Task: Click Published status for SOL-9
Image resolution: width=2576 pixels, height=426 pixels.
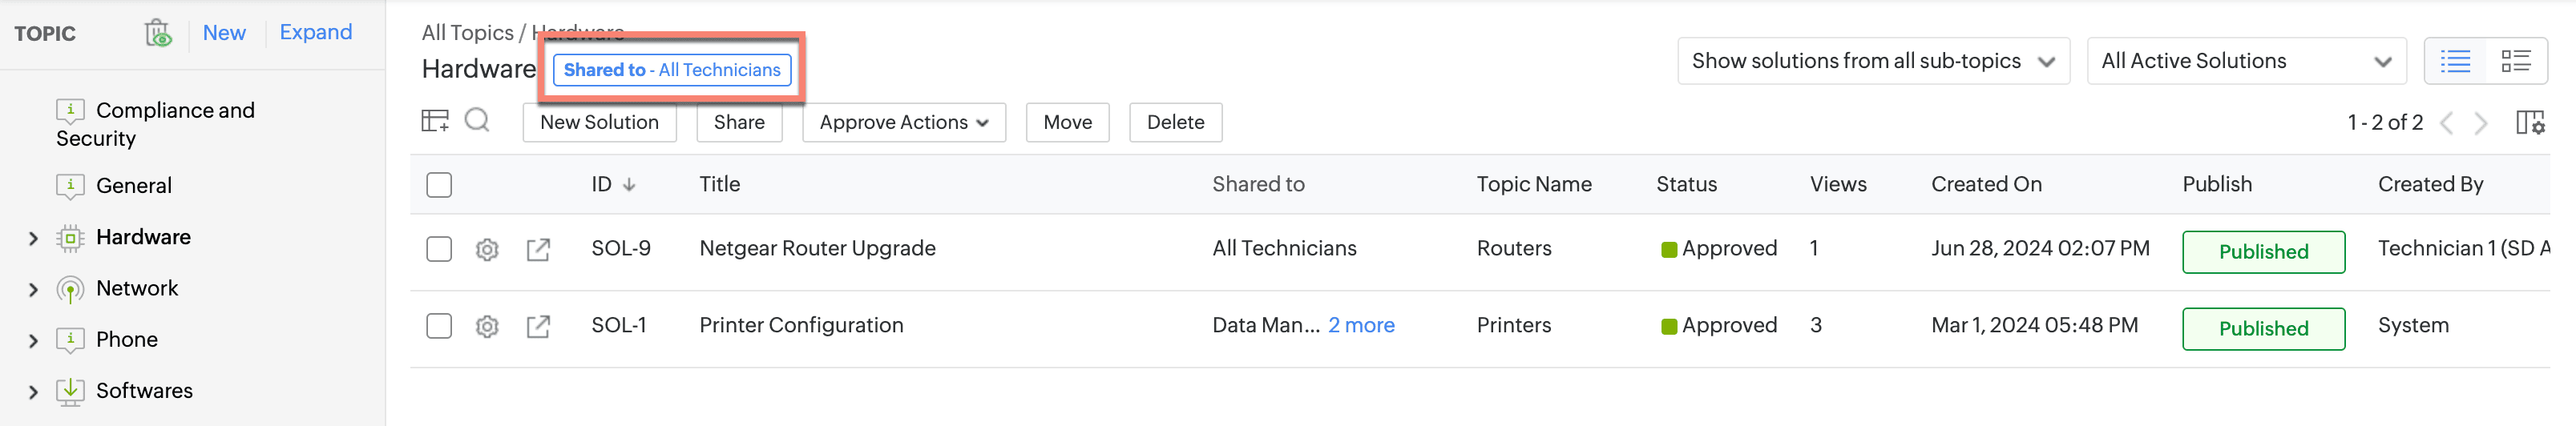Action: [2263, 252]
